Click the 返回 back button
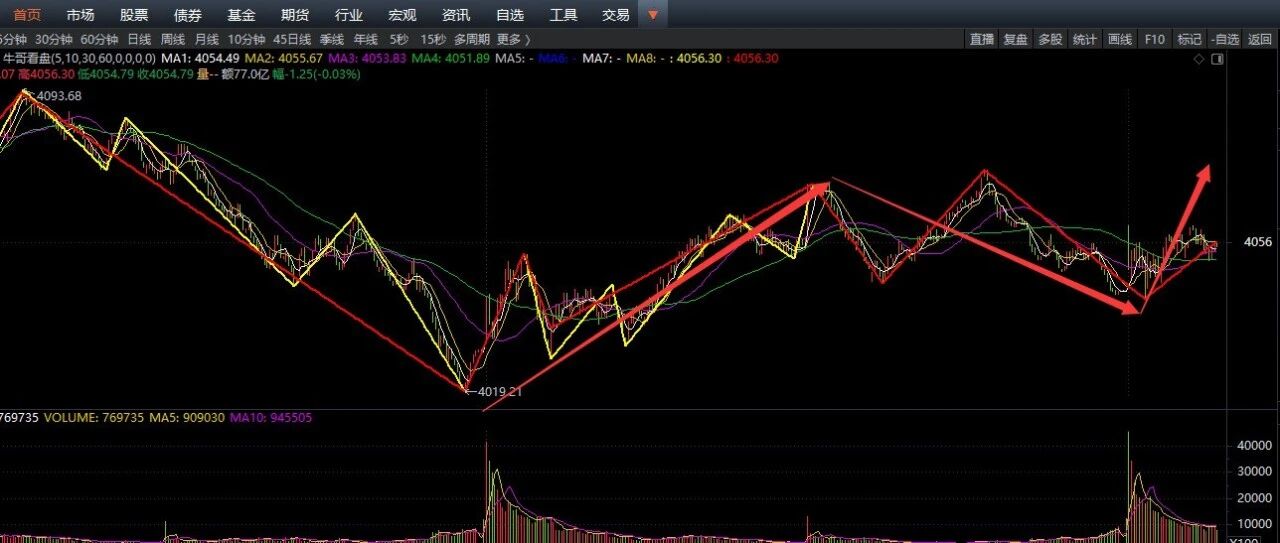1280x543 pixels. coord(1260,39)
